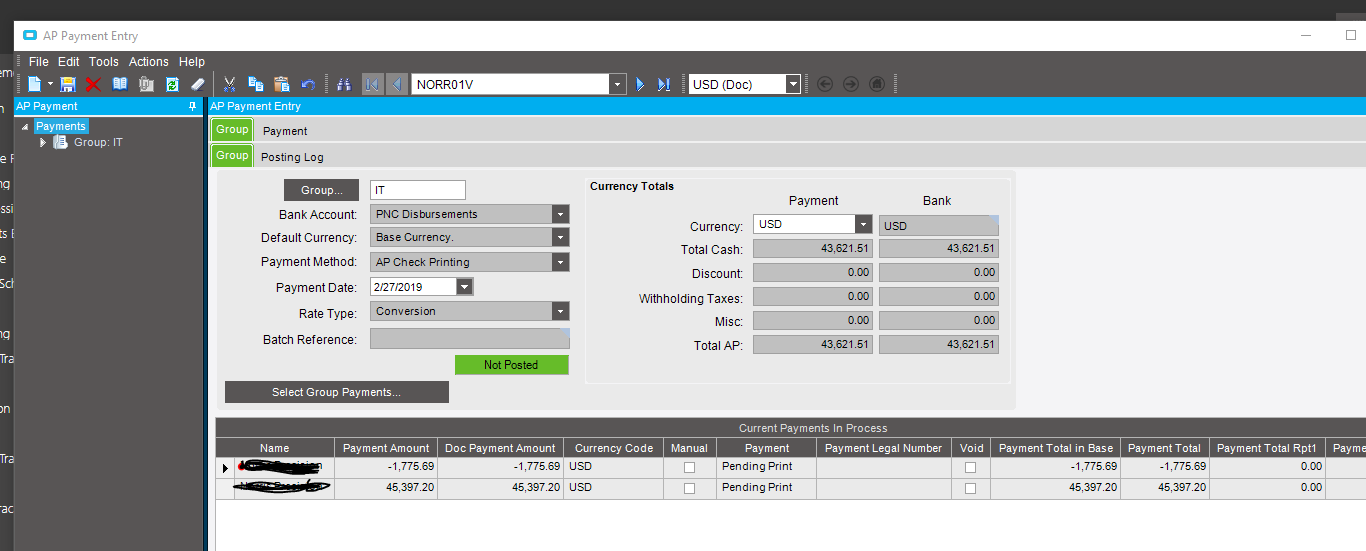Open the Payment Currency USD dropdown
Image resolution: width=1366 pixels, height=551 pixels.
[x=864, y=224]
